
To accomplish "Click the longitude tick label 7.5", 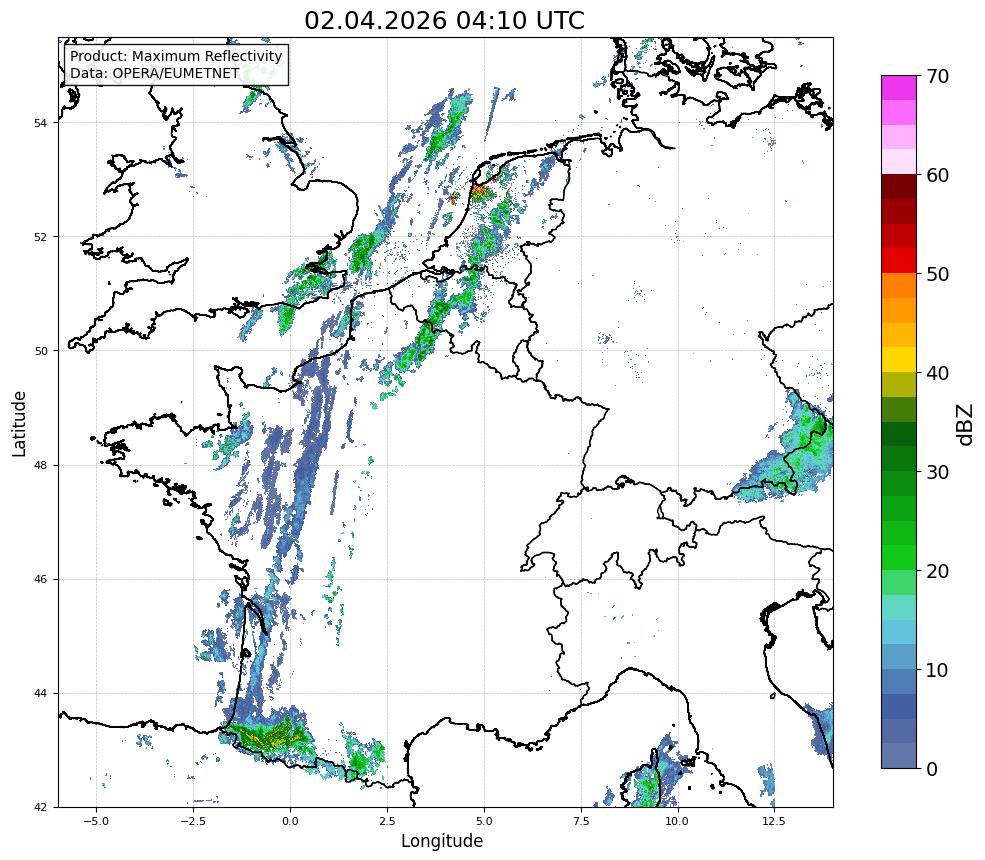I will 581,821.
